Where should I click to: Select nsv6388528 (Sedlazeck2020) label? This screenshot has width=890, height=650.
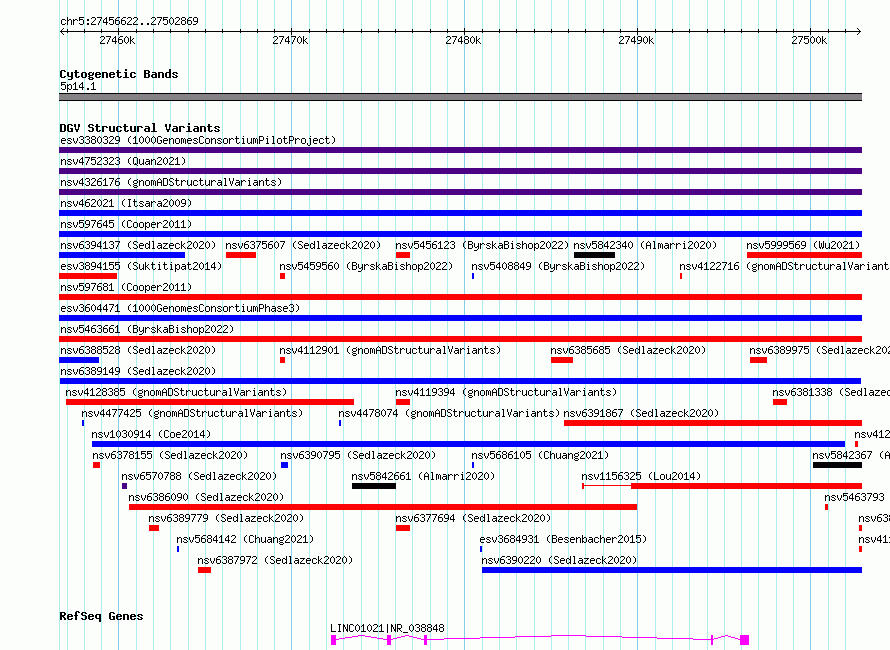138,350
